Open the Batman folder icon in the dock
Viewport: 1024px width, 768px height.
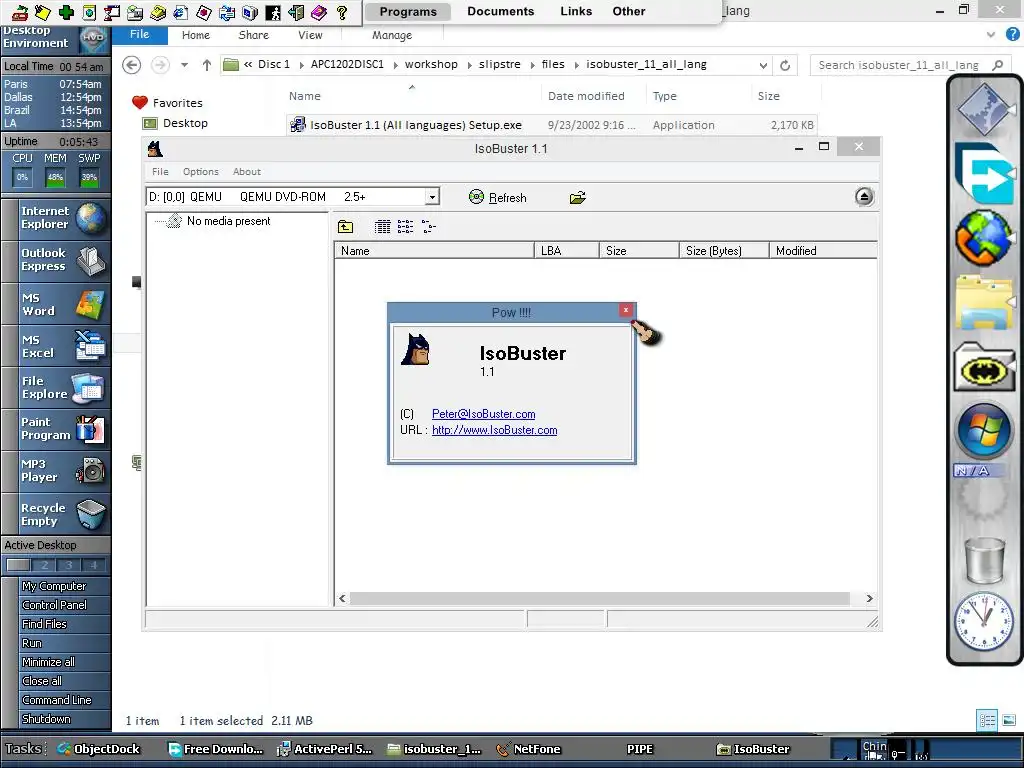click(984, 368)
